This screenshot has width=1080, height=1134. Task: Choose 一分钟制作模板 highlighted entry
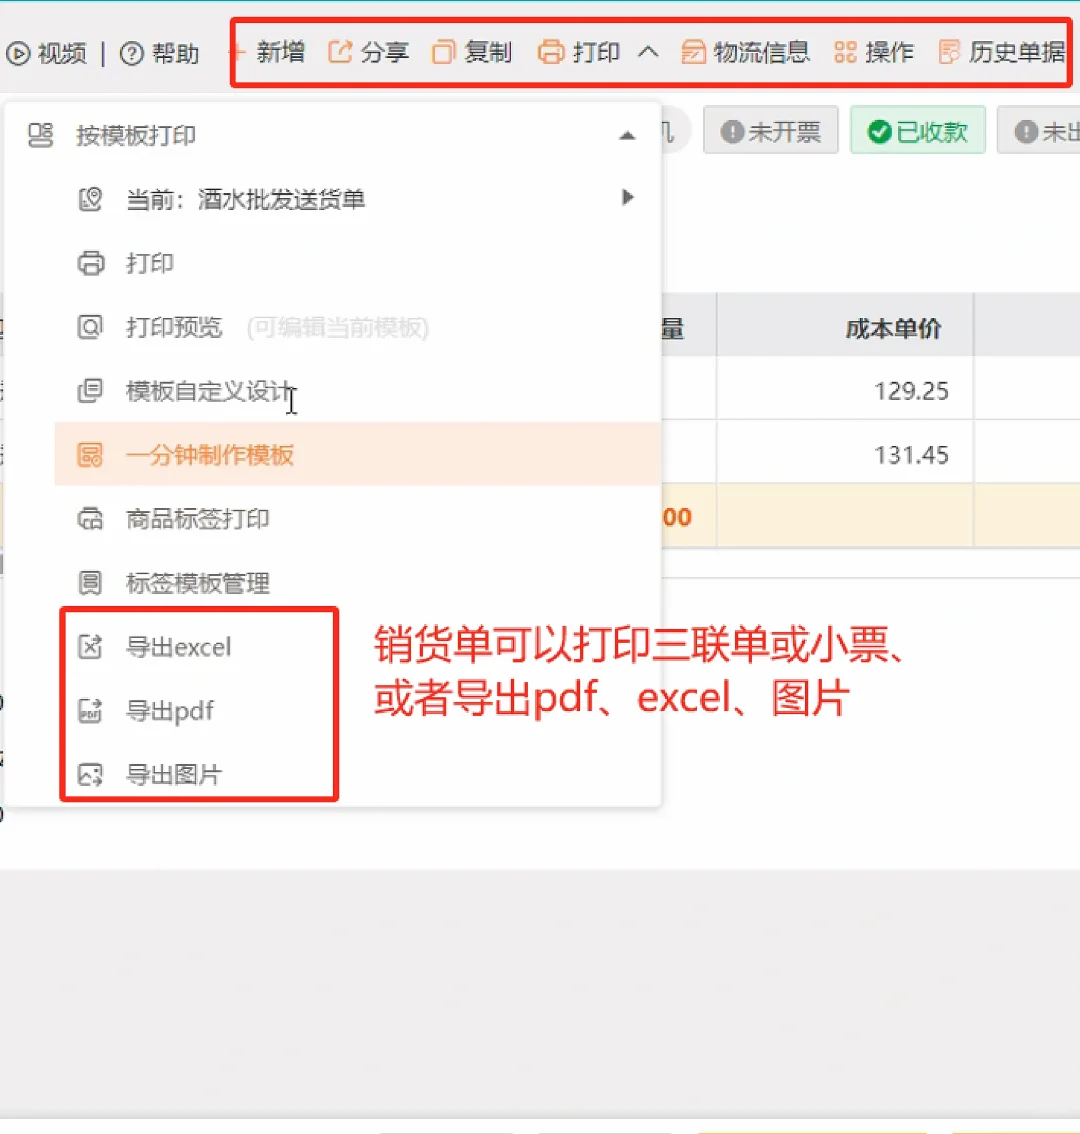point(357,455)
